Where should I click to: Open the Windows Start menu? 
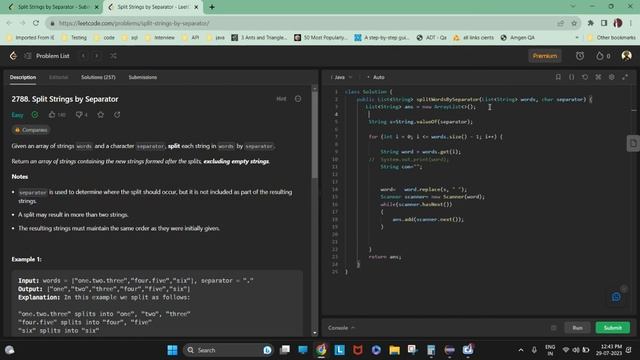172,350
